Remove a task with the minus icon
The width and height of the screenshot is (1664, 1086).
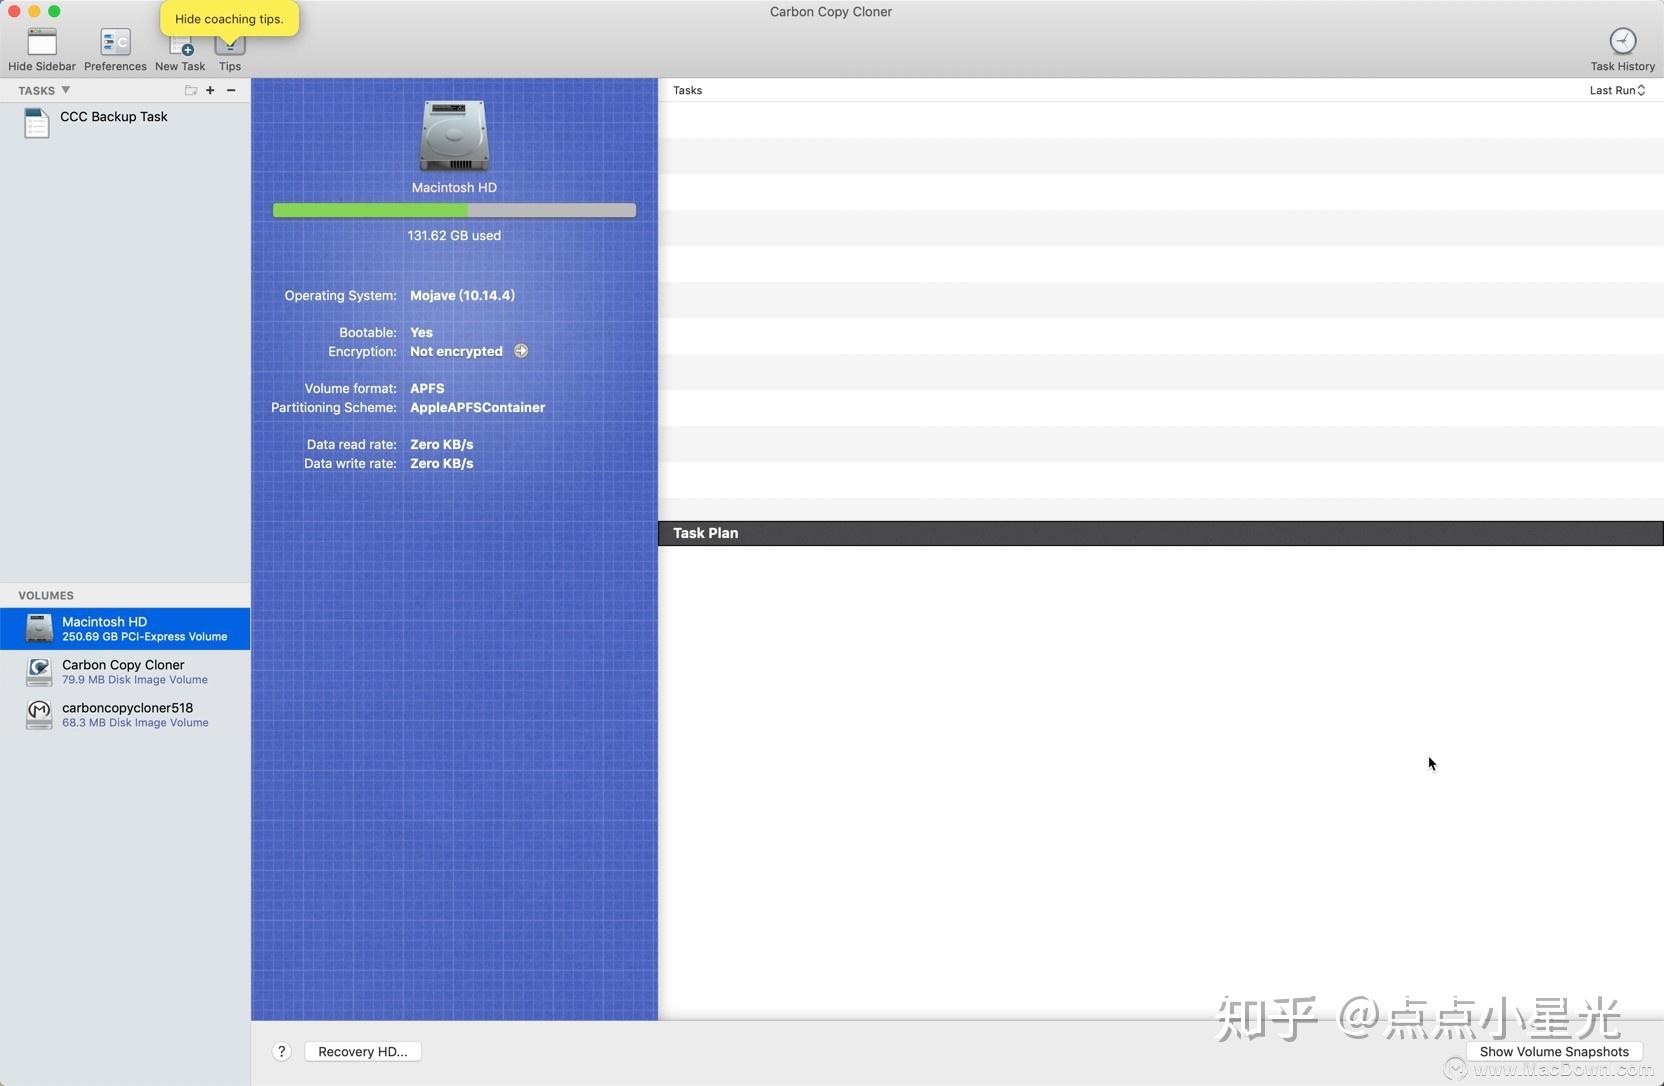231,90
